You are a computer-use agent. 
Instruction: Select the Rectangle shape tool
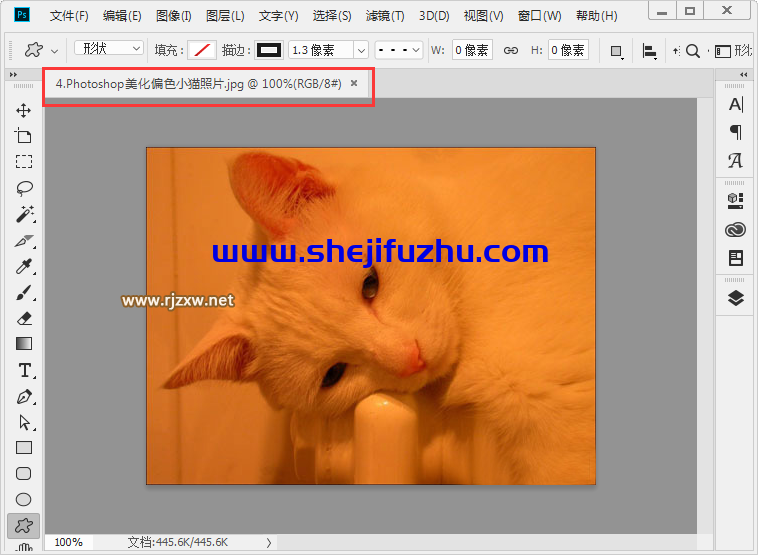[x=24, y=448]
